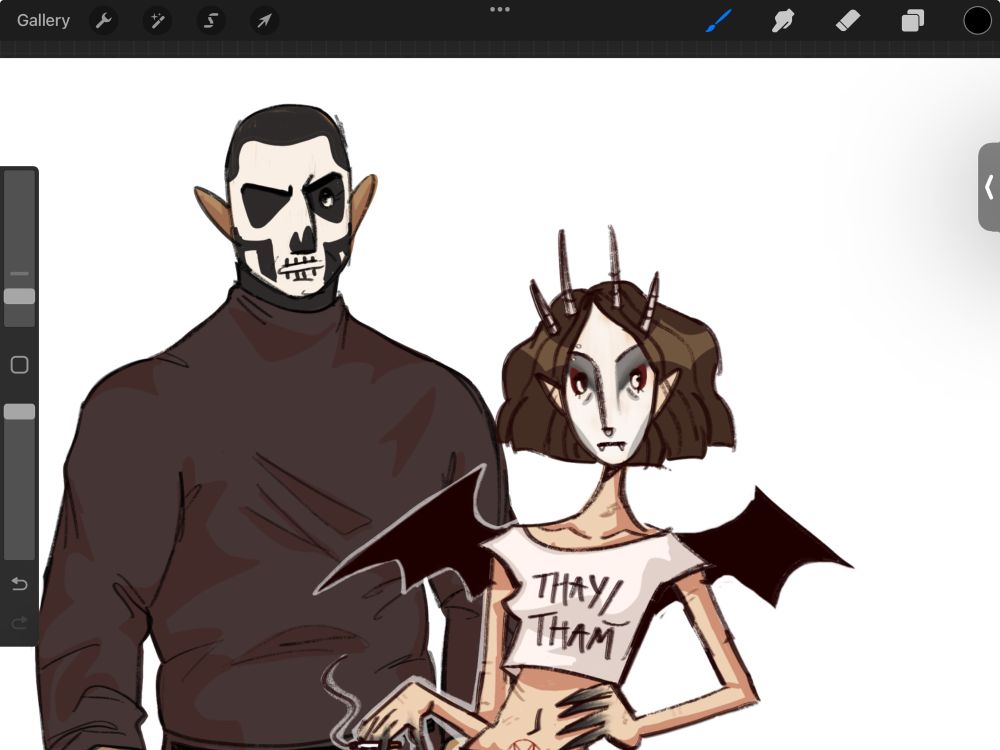The width and height of the screenshot is (1000, 750).
Task: Expand the collapsed right side panel arrow
Action: point(989,188)
